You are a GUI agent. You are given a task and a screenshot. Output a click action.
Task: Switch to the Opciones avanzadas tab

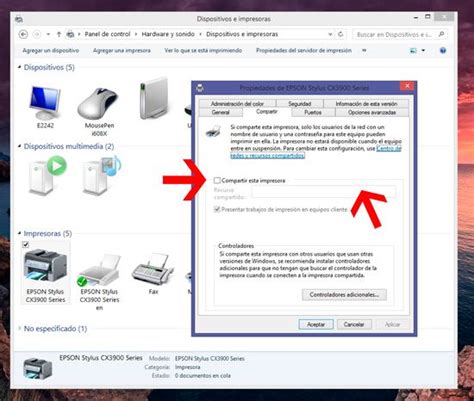pyautogui.click(x=372, y=112)
